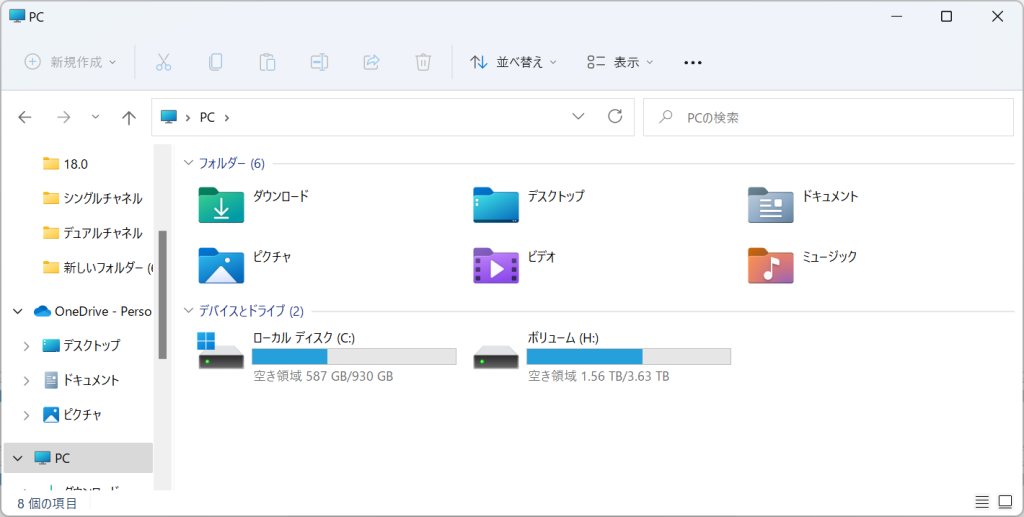
Task: Collapse the OneDrive - Personal tree node
Action: 18,311
